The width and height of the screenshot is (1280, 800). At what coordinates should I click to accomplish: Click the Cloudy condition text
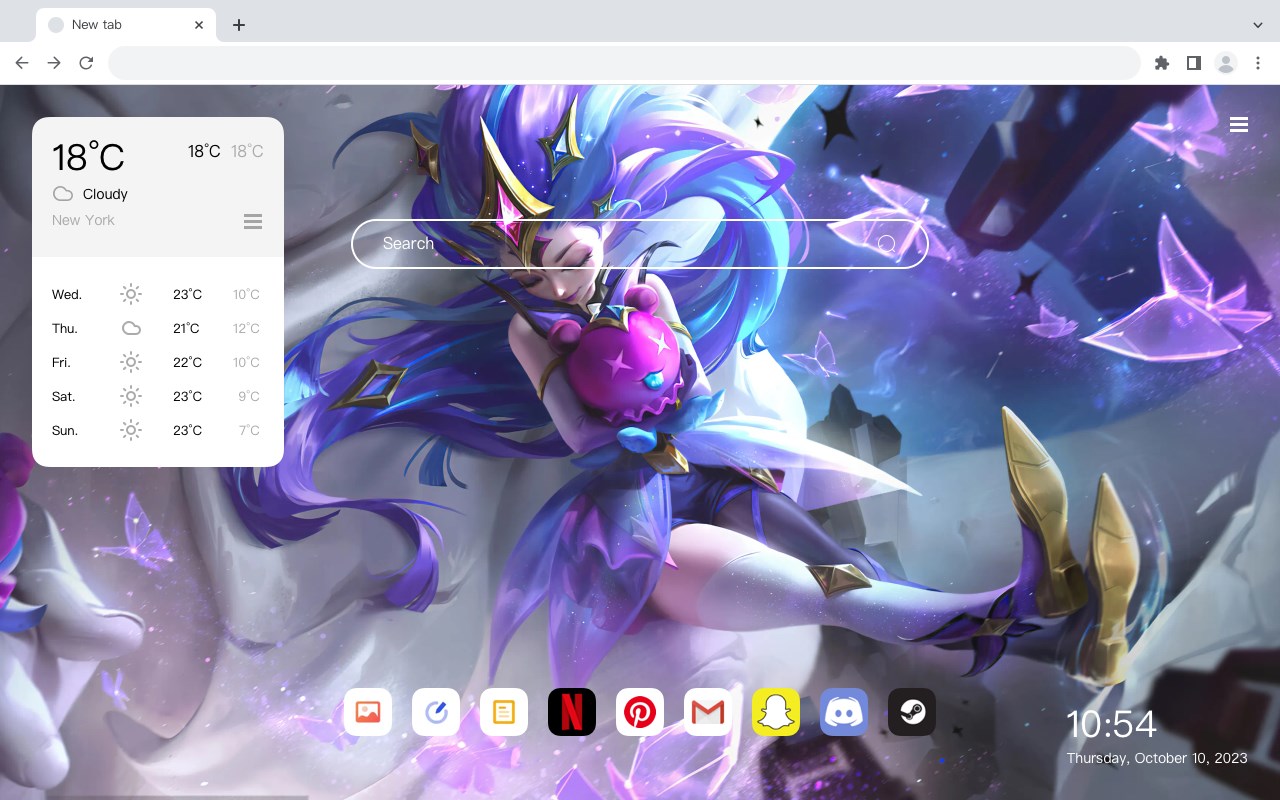tap(105, 194)
